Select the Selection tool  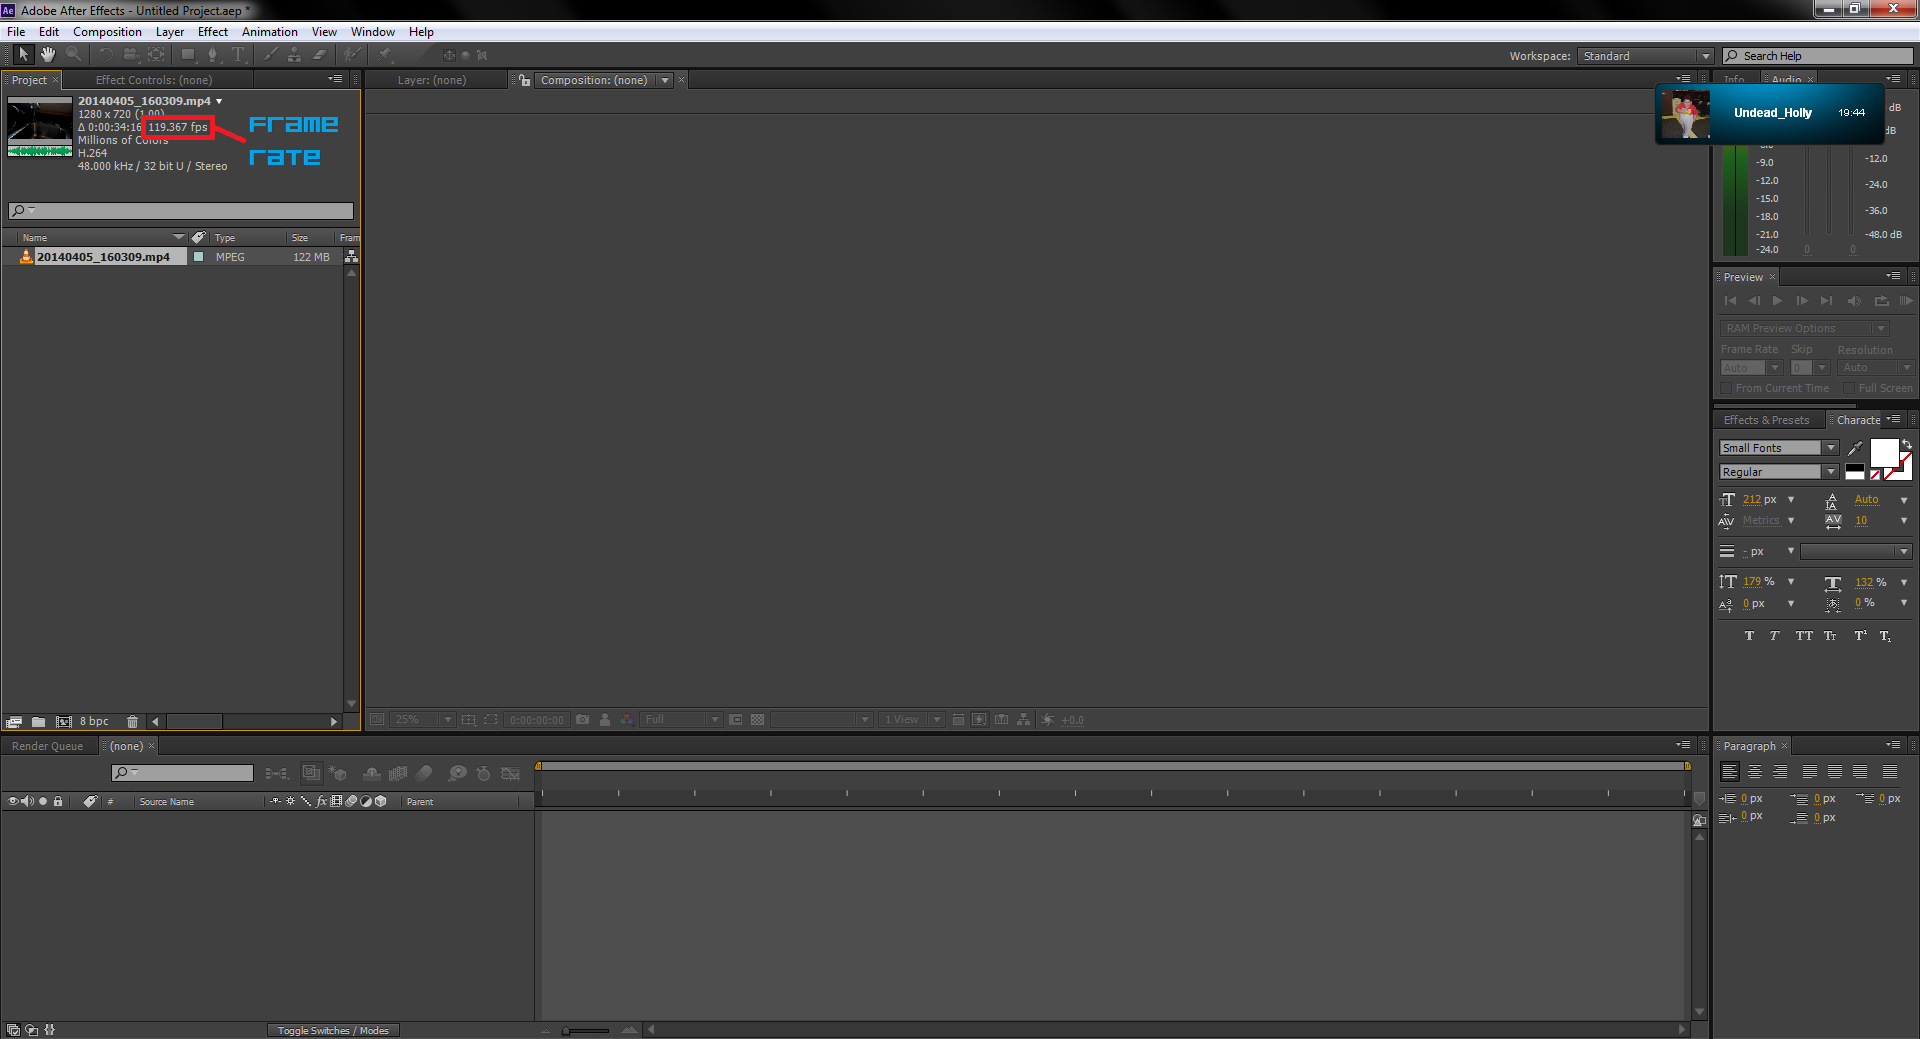pos(24,55)
